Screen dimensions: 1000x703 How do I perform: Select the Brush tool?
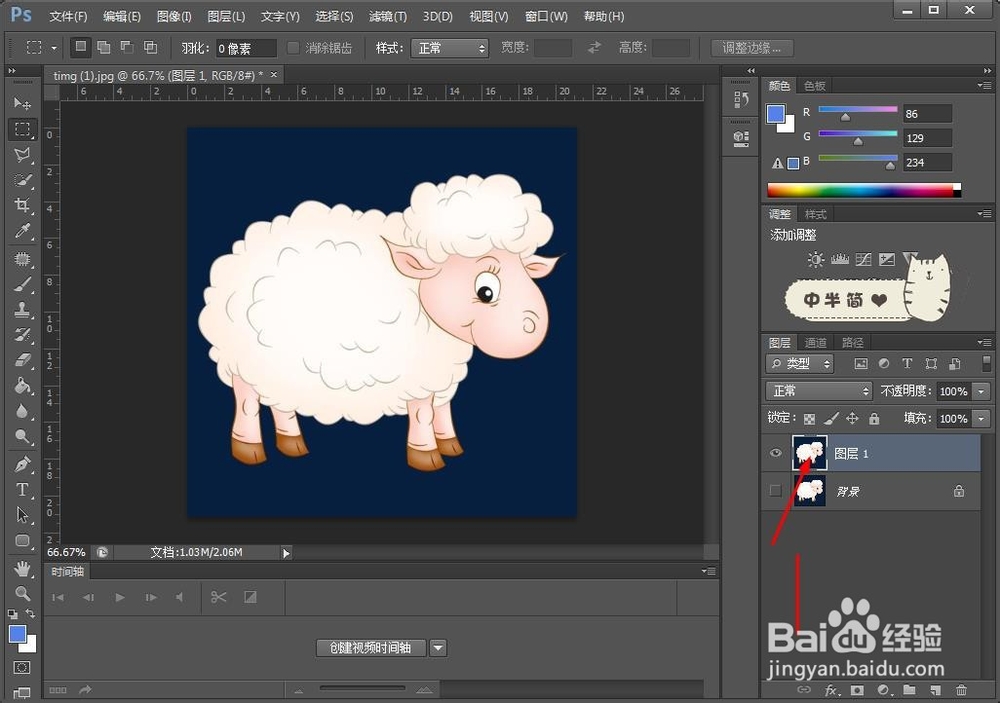click(x=22, y=285)
